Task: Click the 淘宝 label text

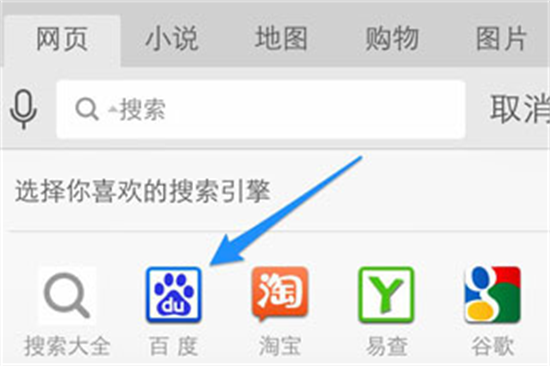Action: [280, 346]
